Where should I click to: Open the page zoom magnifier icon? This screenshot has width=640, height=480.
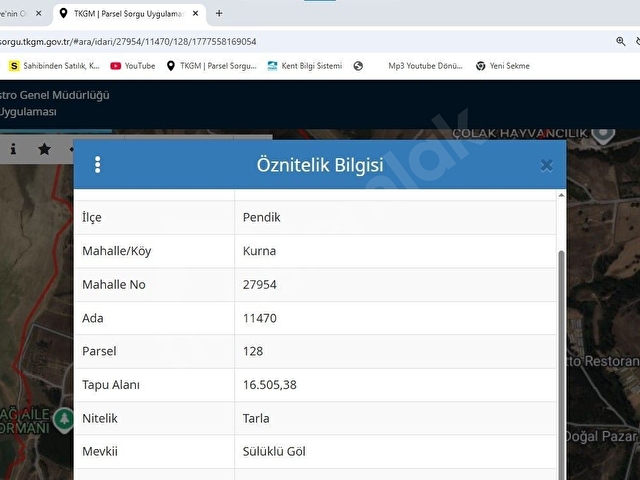click(x=621, y=41)
